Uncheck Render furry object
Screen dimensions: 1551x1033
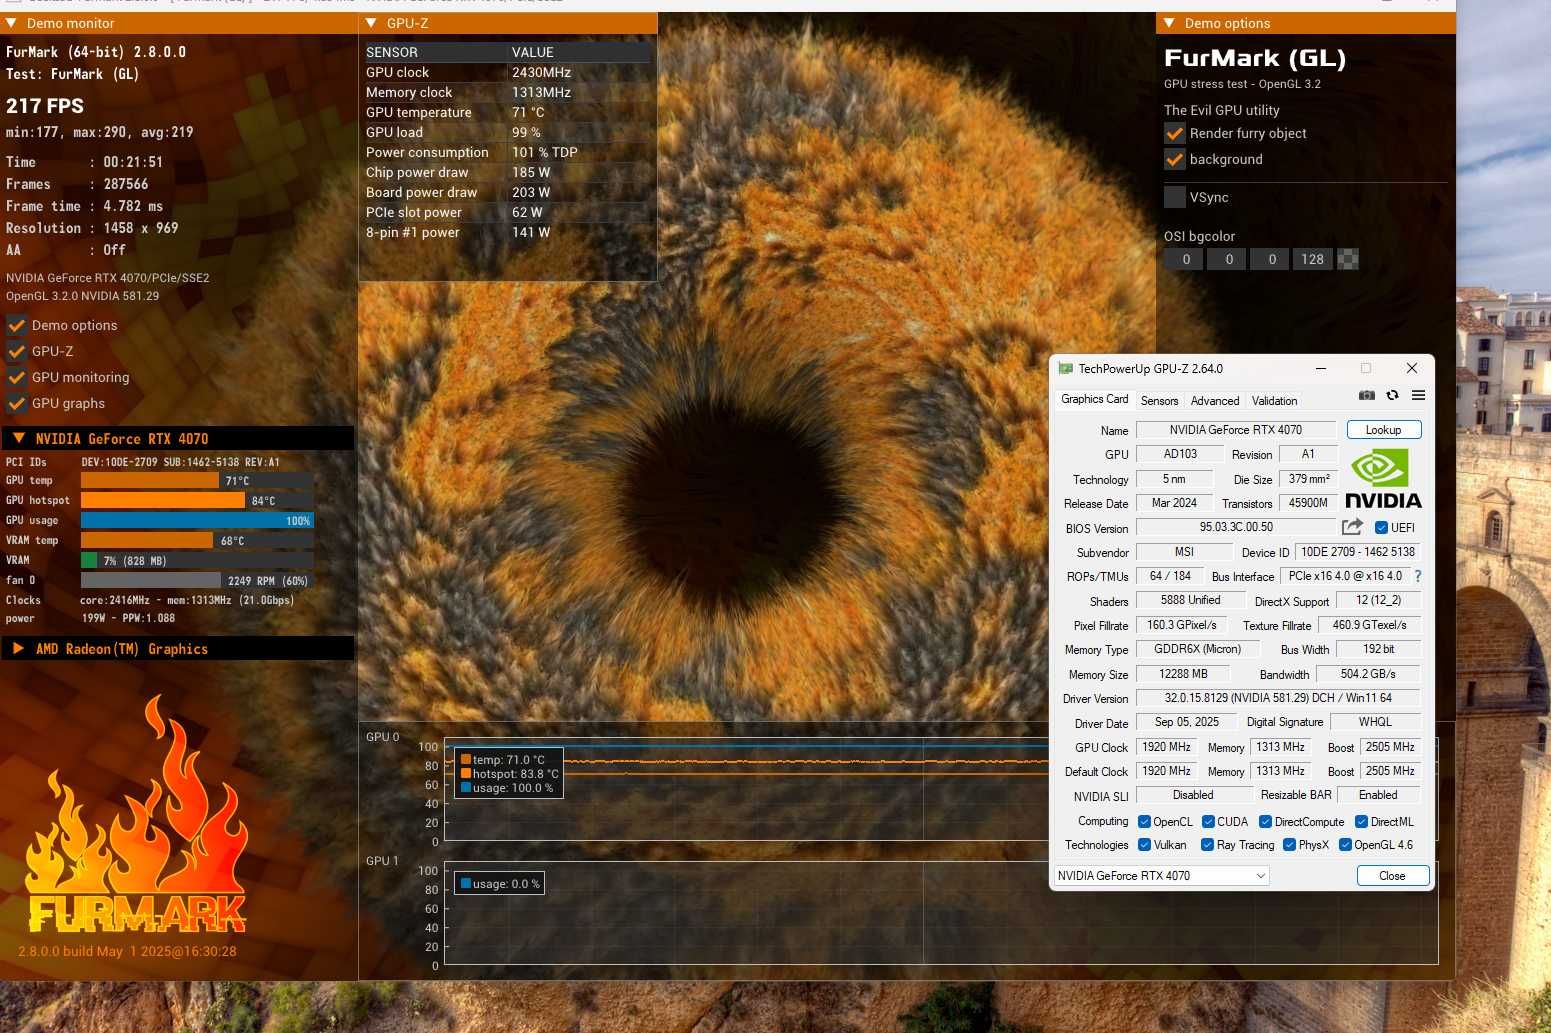click(1175, 134)
